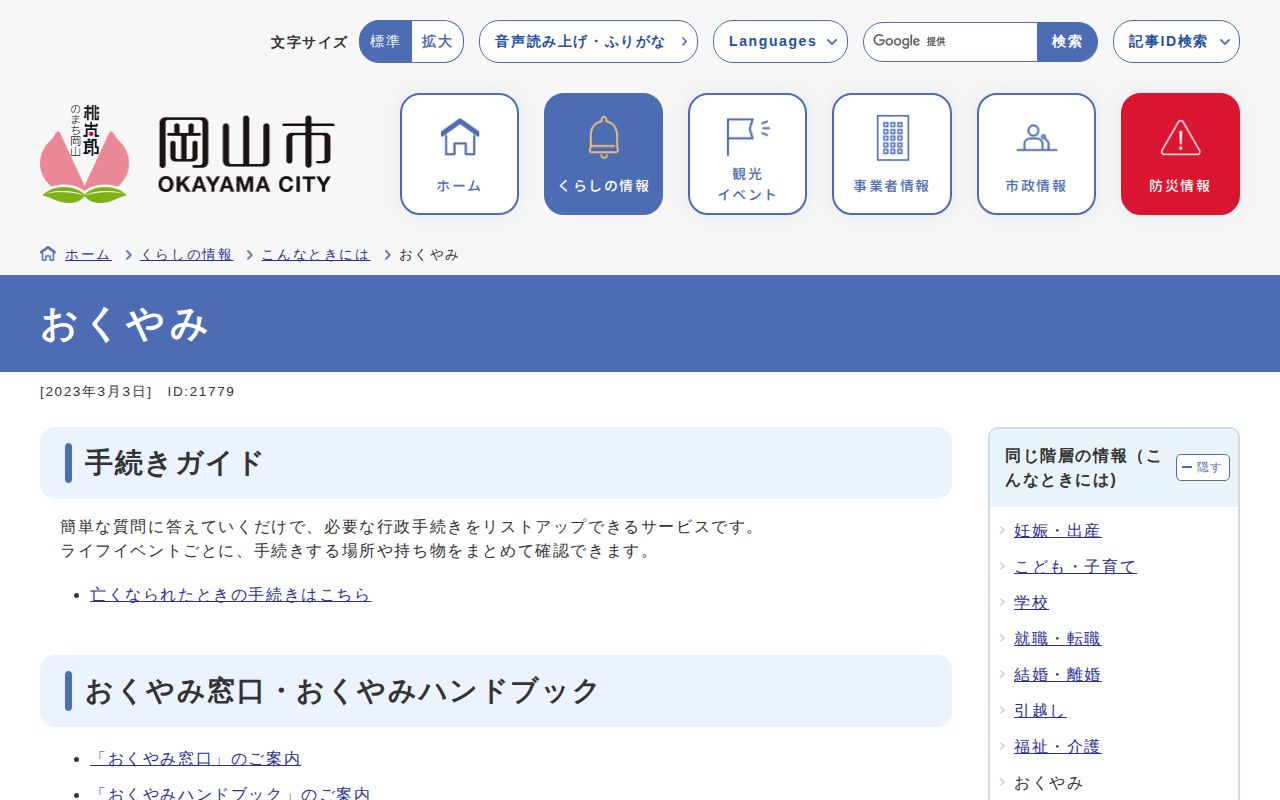The height and width of the screenshot is (800, 1280).
Task: Expand 記事ID検索 dropdown
Action: (1176, 42)
